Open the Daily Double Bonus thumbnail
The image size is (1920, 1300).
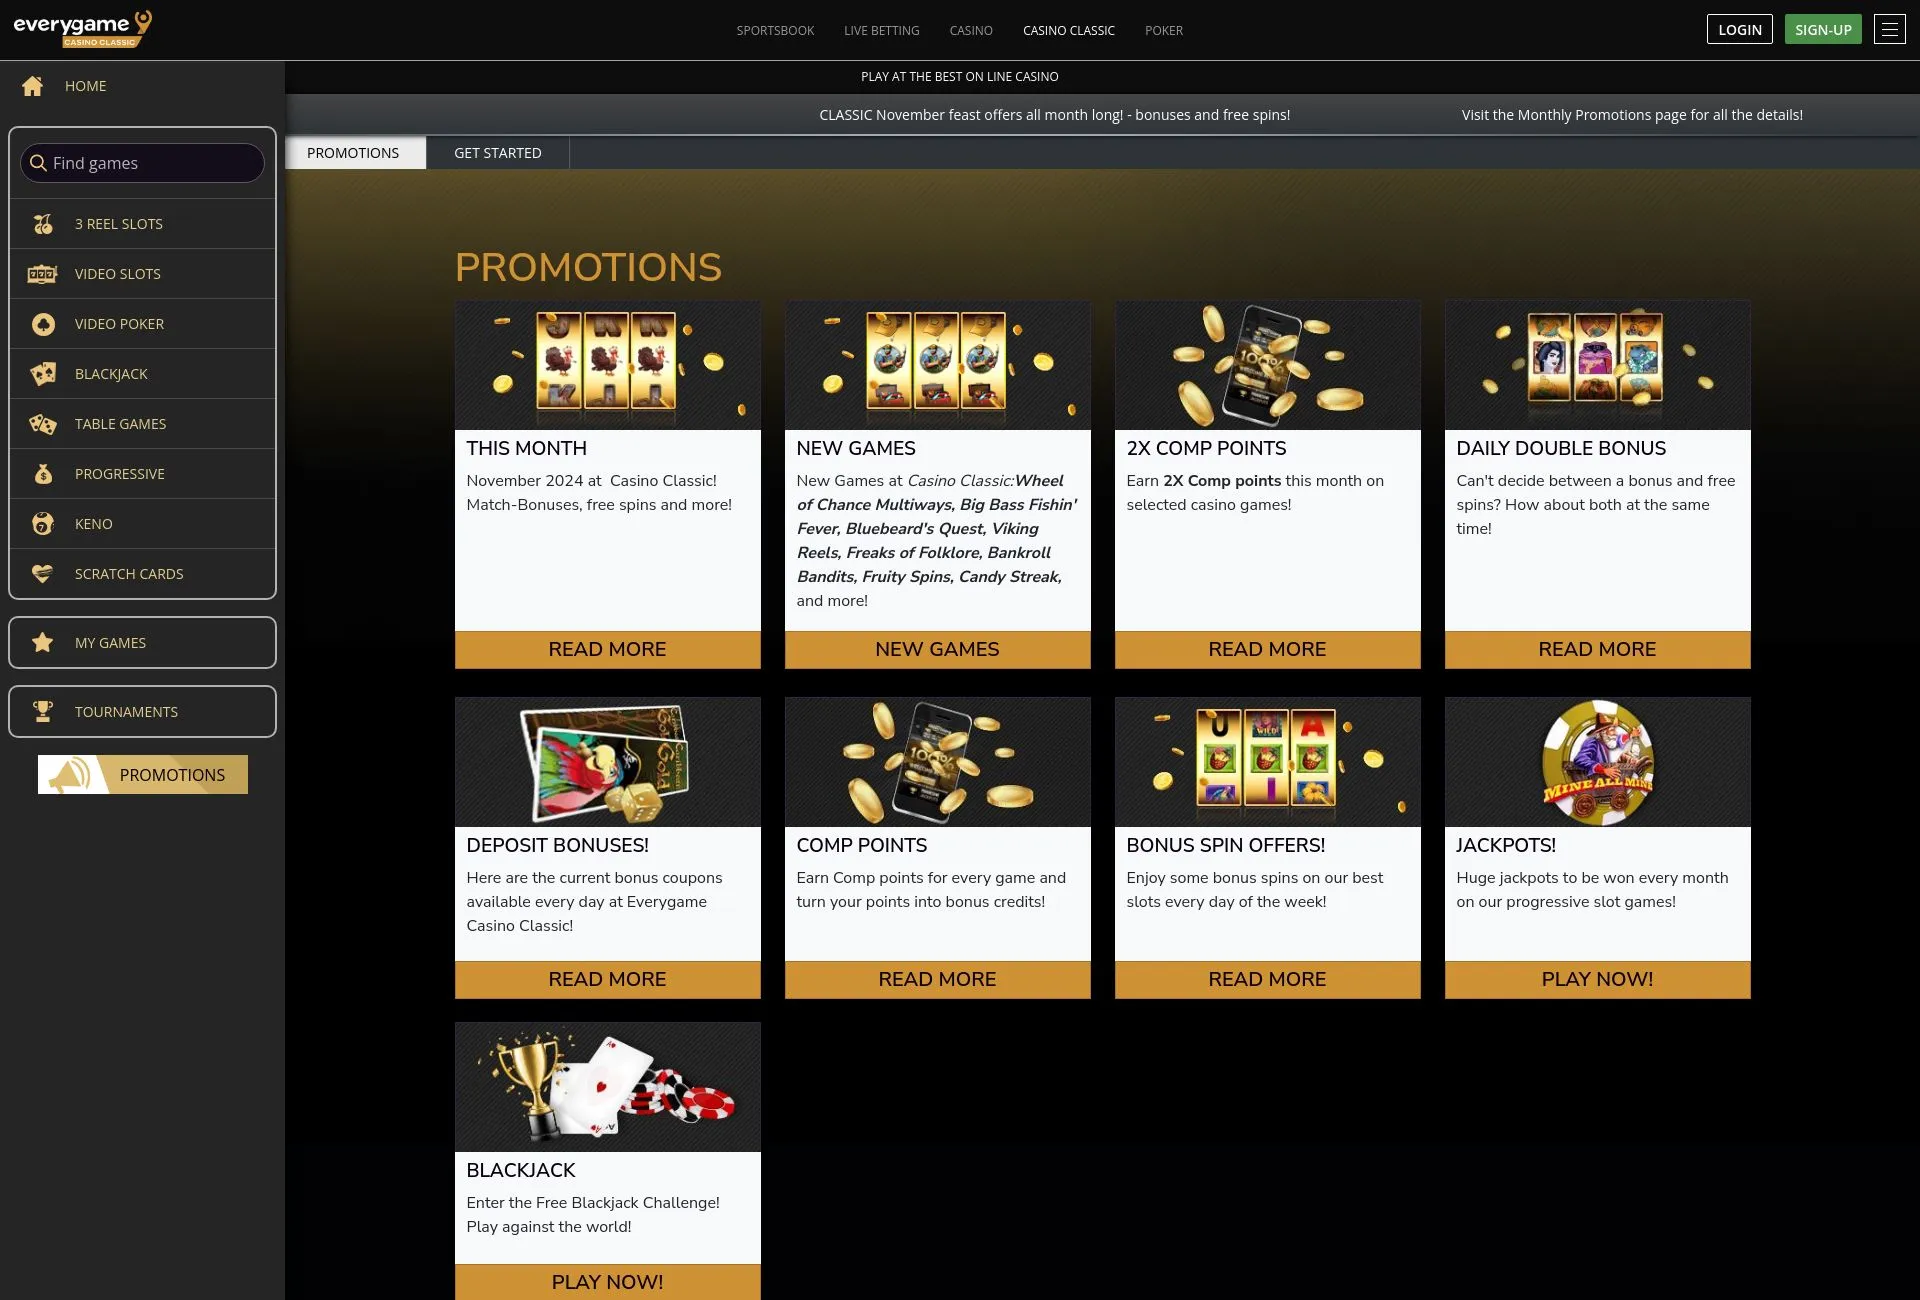tap(1597, 365)
